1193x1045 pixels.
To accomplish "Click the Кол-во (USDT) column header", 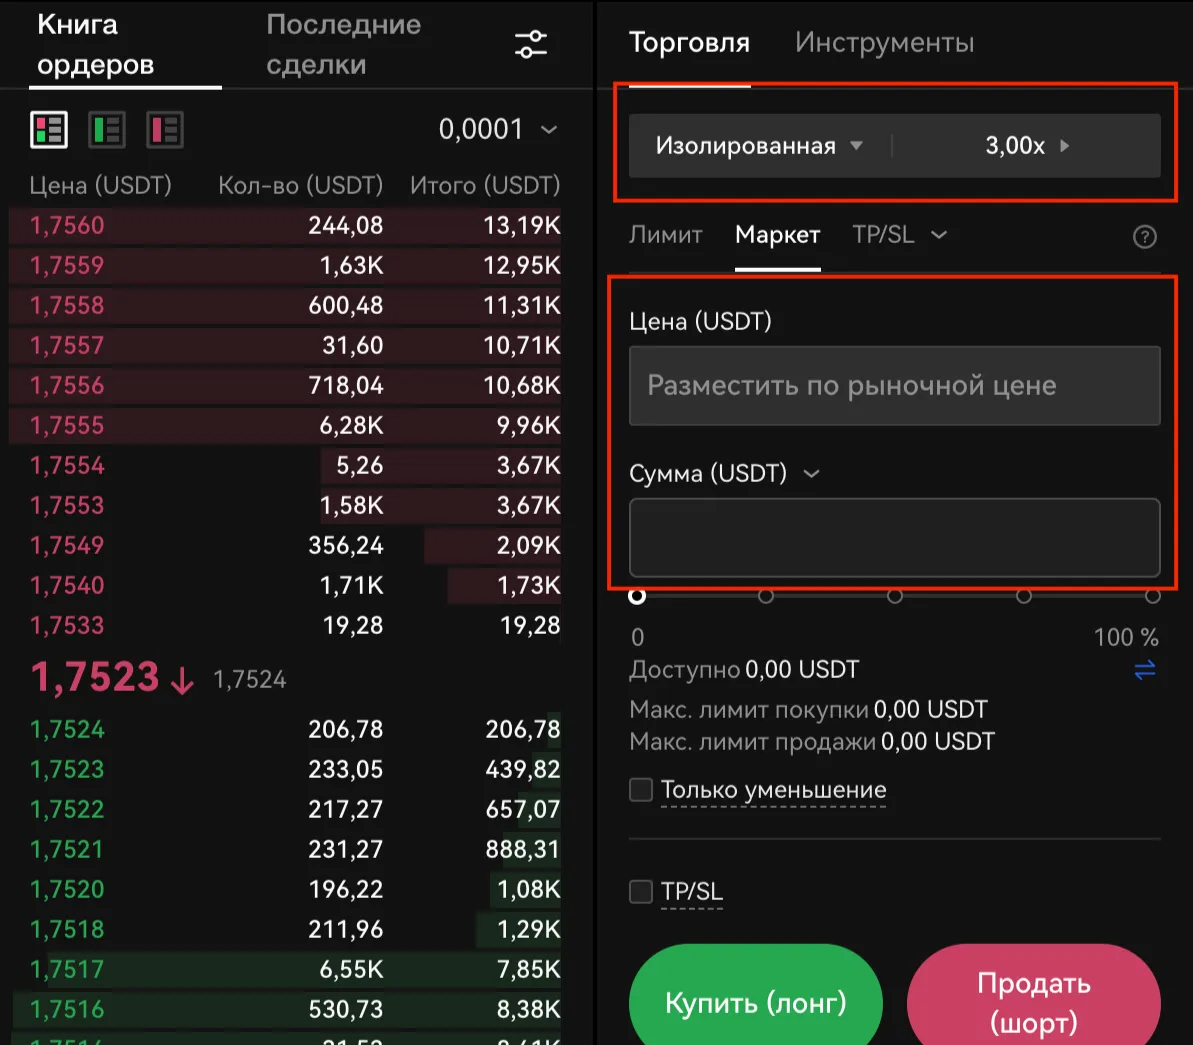I will [x=301, y=185].
